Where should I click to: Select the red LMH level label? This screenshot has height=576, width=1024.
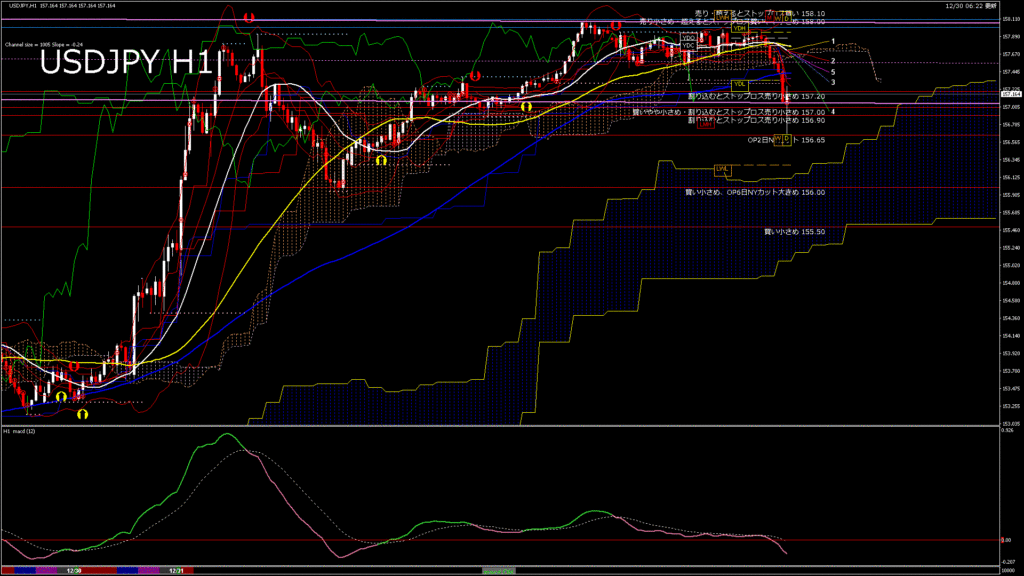tap(706, 123)
